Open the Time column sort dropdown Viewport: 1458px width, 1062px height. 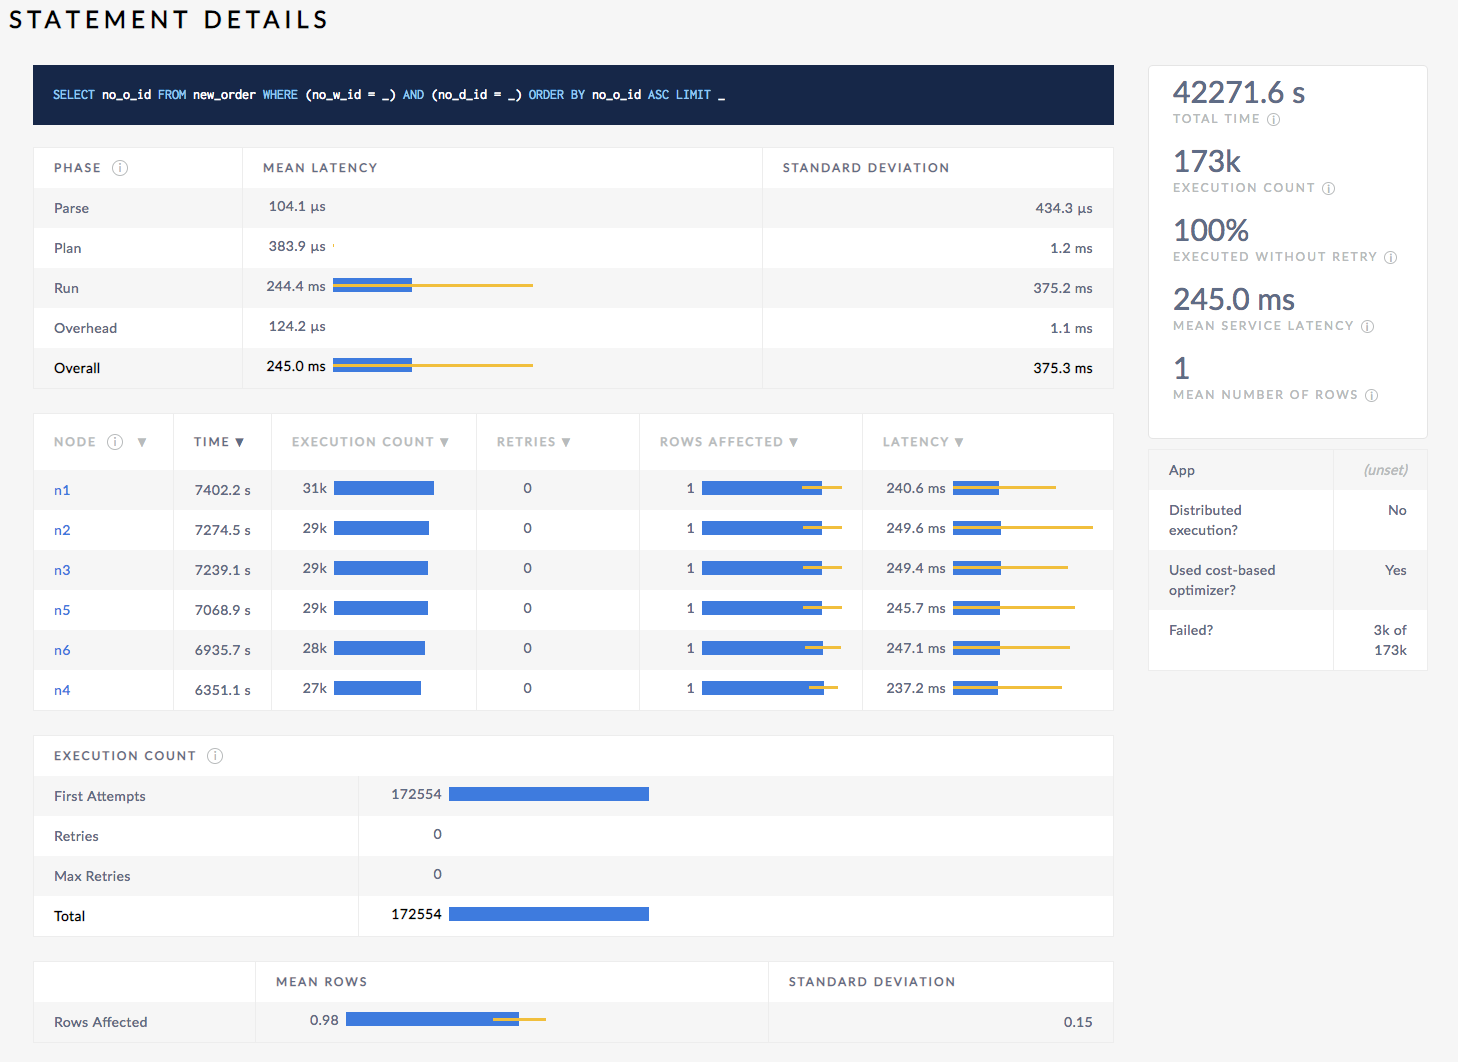[240, 441]
